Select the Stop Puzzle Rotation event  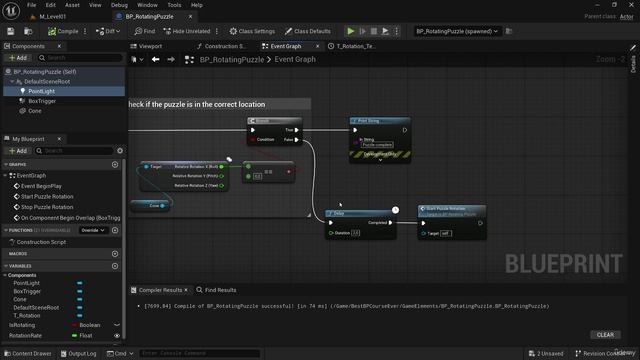pyautogui.click(x=47, y=207)
